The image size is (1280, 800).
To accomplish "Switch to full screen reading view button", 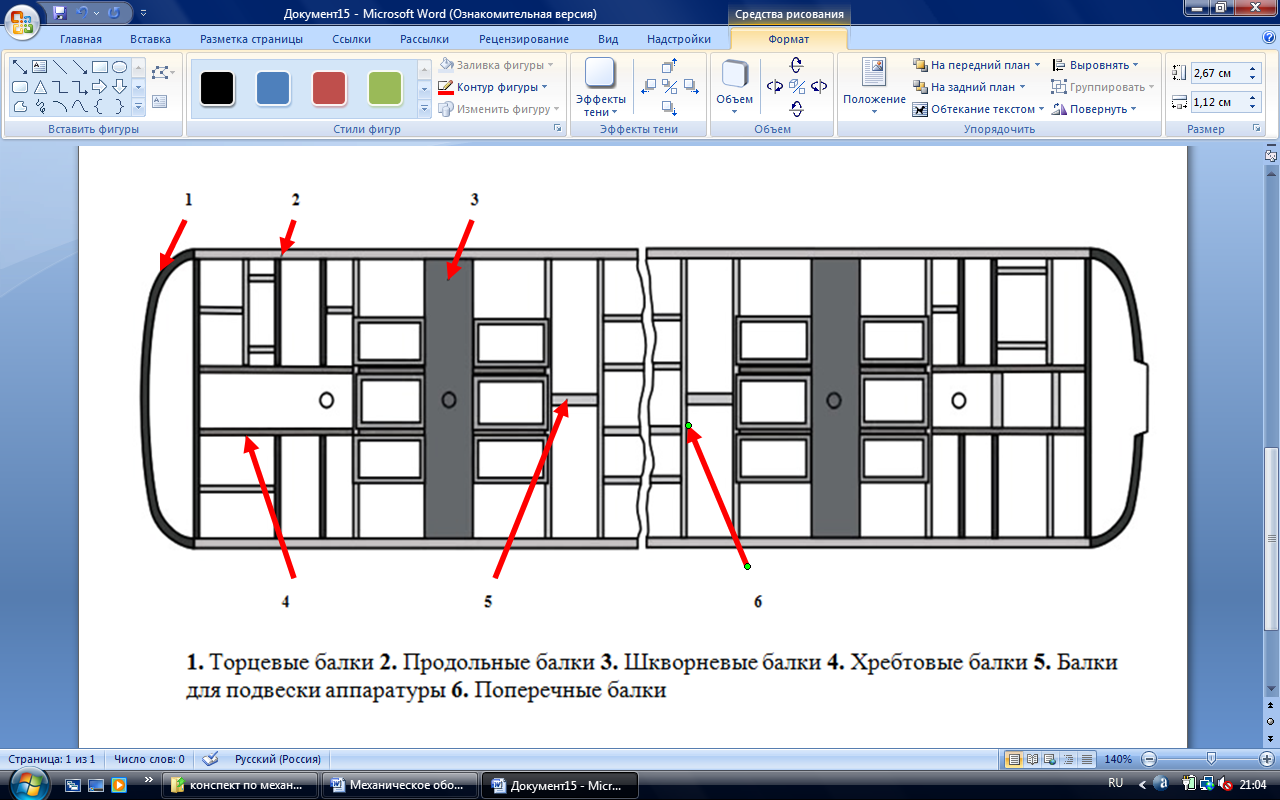I will [x=1033, y=759].
